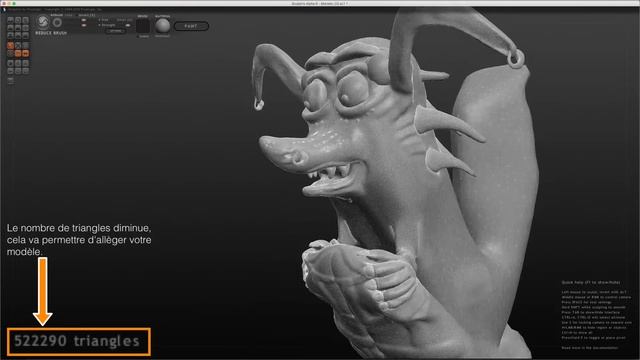The height and width of the screenshot is (360, 640).
Task: Select the Scale tool
Action: click(x=25, y=20)
